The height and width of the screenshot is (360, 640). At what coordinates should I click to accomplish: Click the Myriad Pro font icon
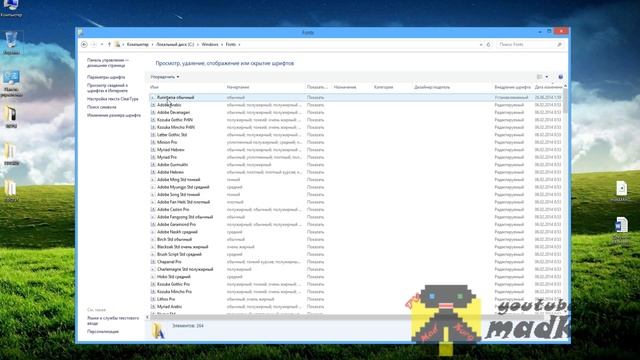[153, 157]
